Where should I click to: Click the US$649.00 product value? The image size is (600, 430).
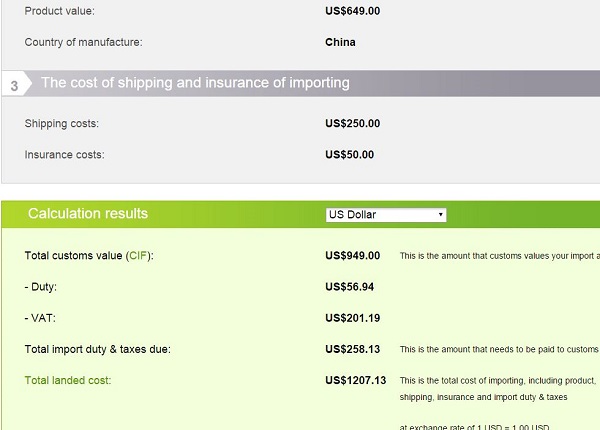tap(353, 12)
